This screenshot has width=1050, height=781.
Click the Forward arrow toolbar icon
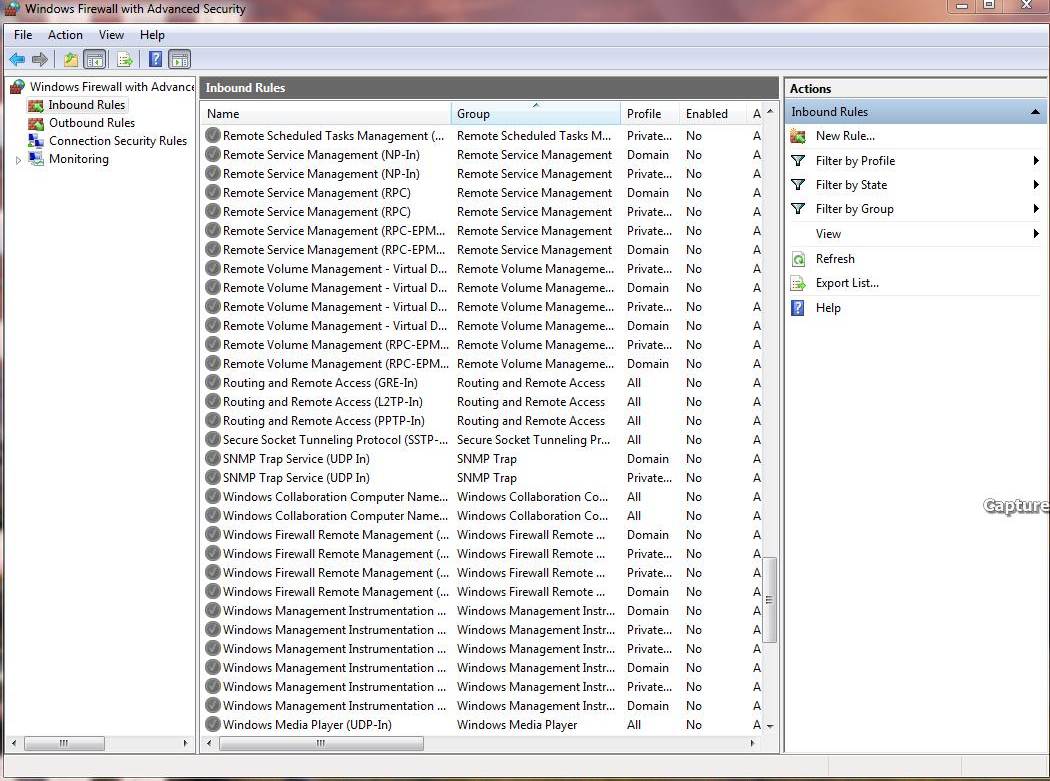[40, 60]
